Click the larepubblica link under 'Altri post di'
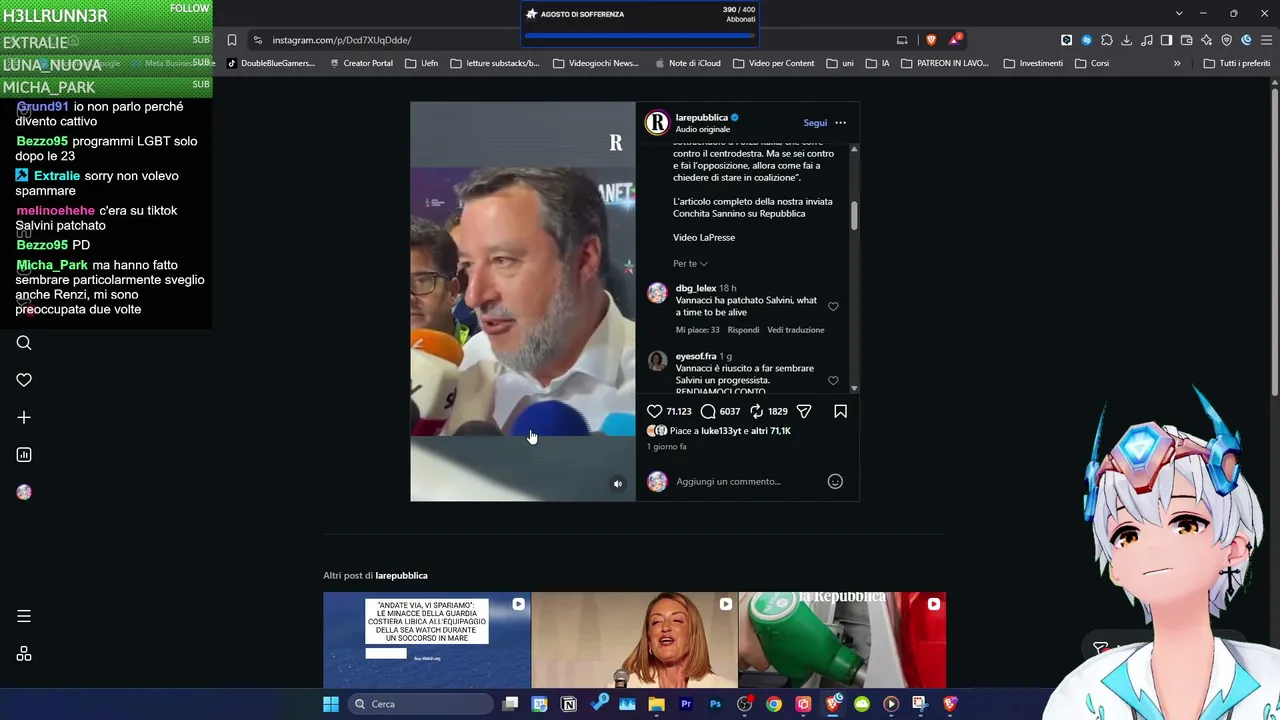The width and height of the screenshot is (1280, 720). click(x=401, y=575)
